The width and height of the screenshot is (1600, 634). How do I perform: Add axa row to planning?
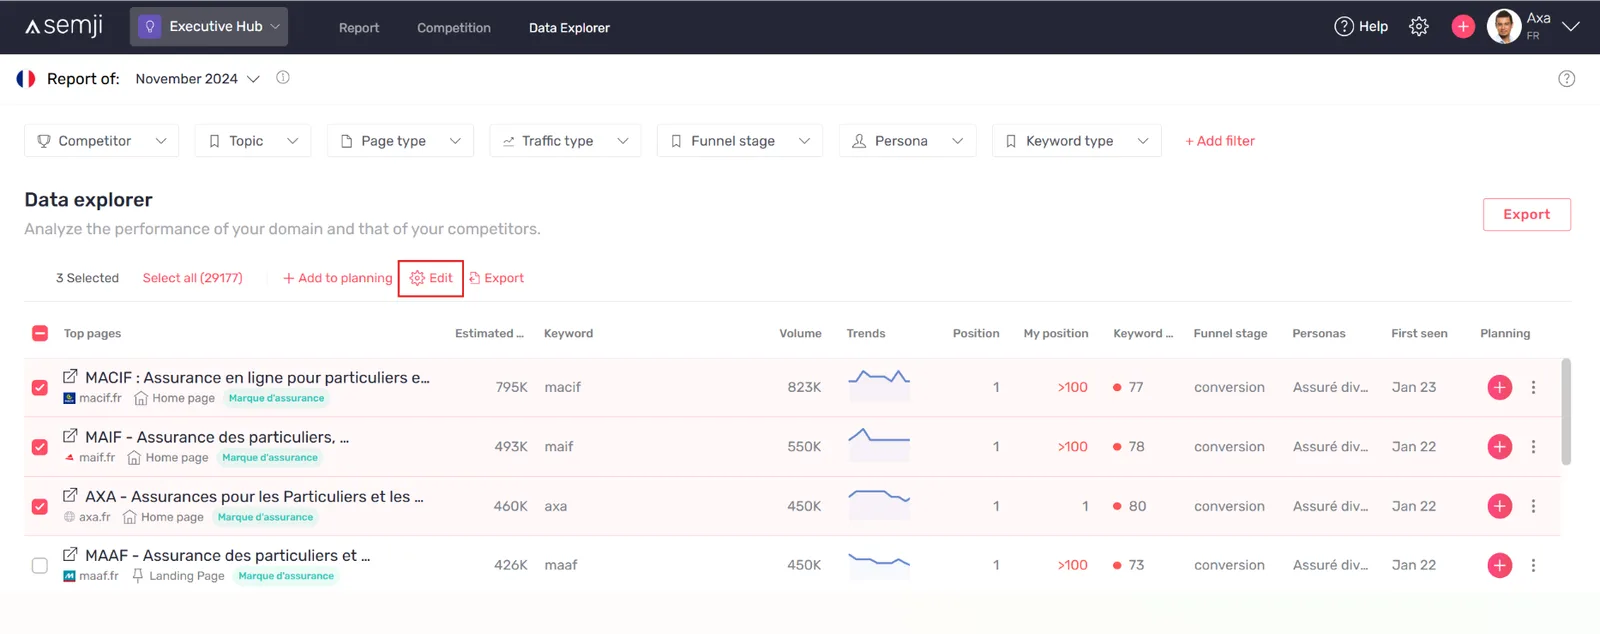pyautogui.click(x=1500, y=506)
